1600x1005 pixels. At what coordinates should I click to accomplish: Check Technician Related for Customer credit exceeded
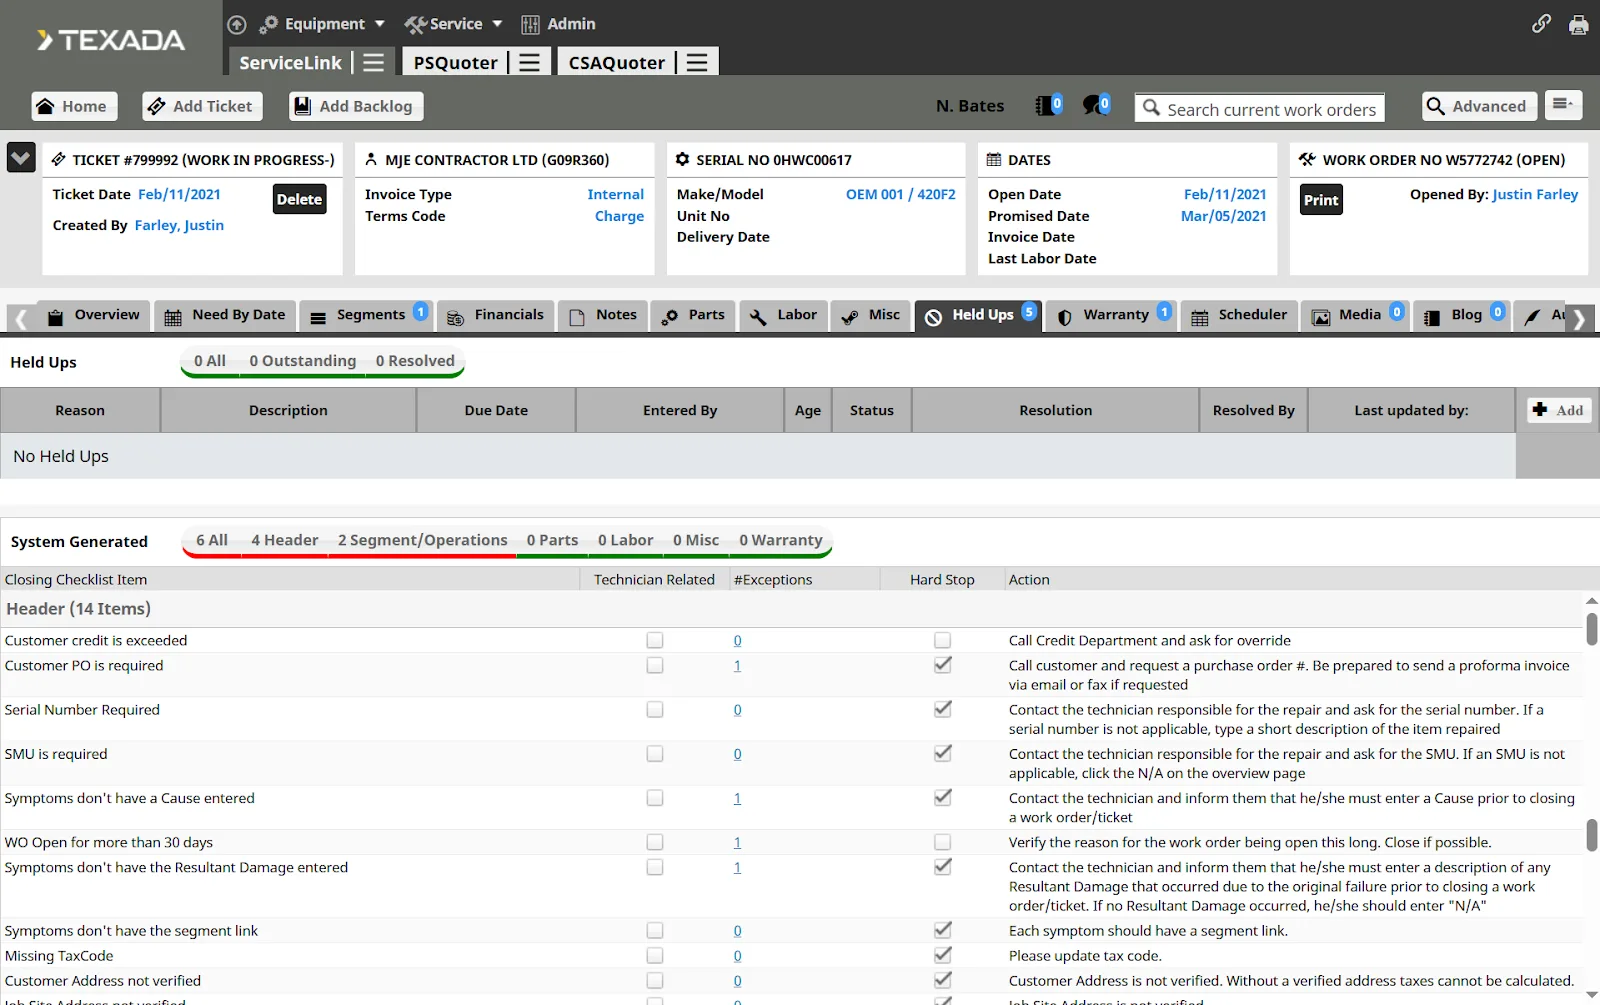655,640
